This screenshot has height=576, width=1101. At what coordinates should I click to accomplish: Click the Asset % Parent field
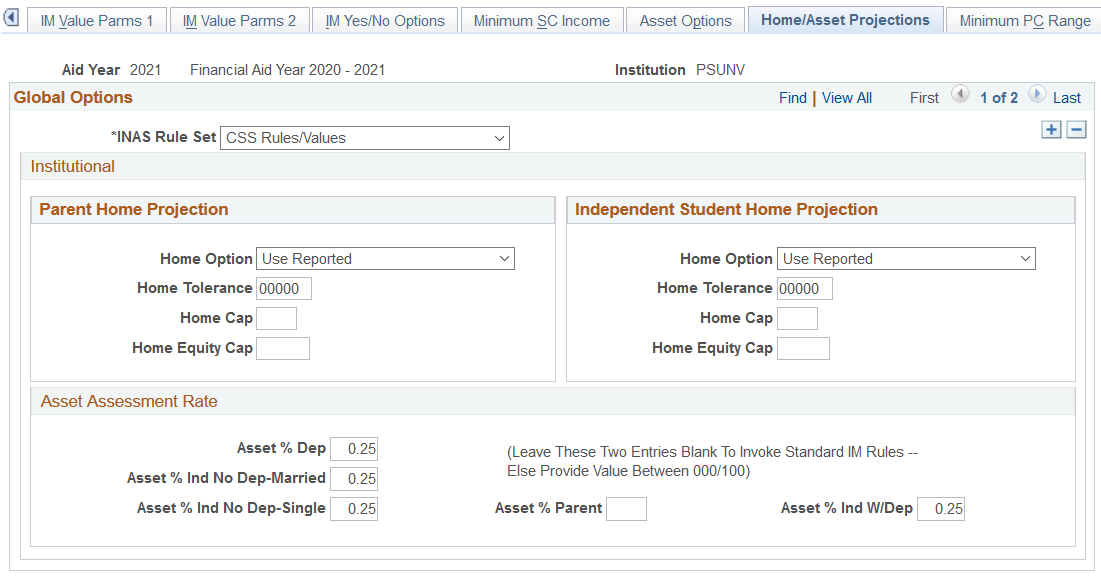pyautogui.click(x=626, y=508)
